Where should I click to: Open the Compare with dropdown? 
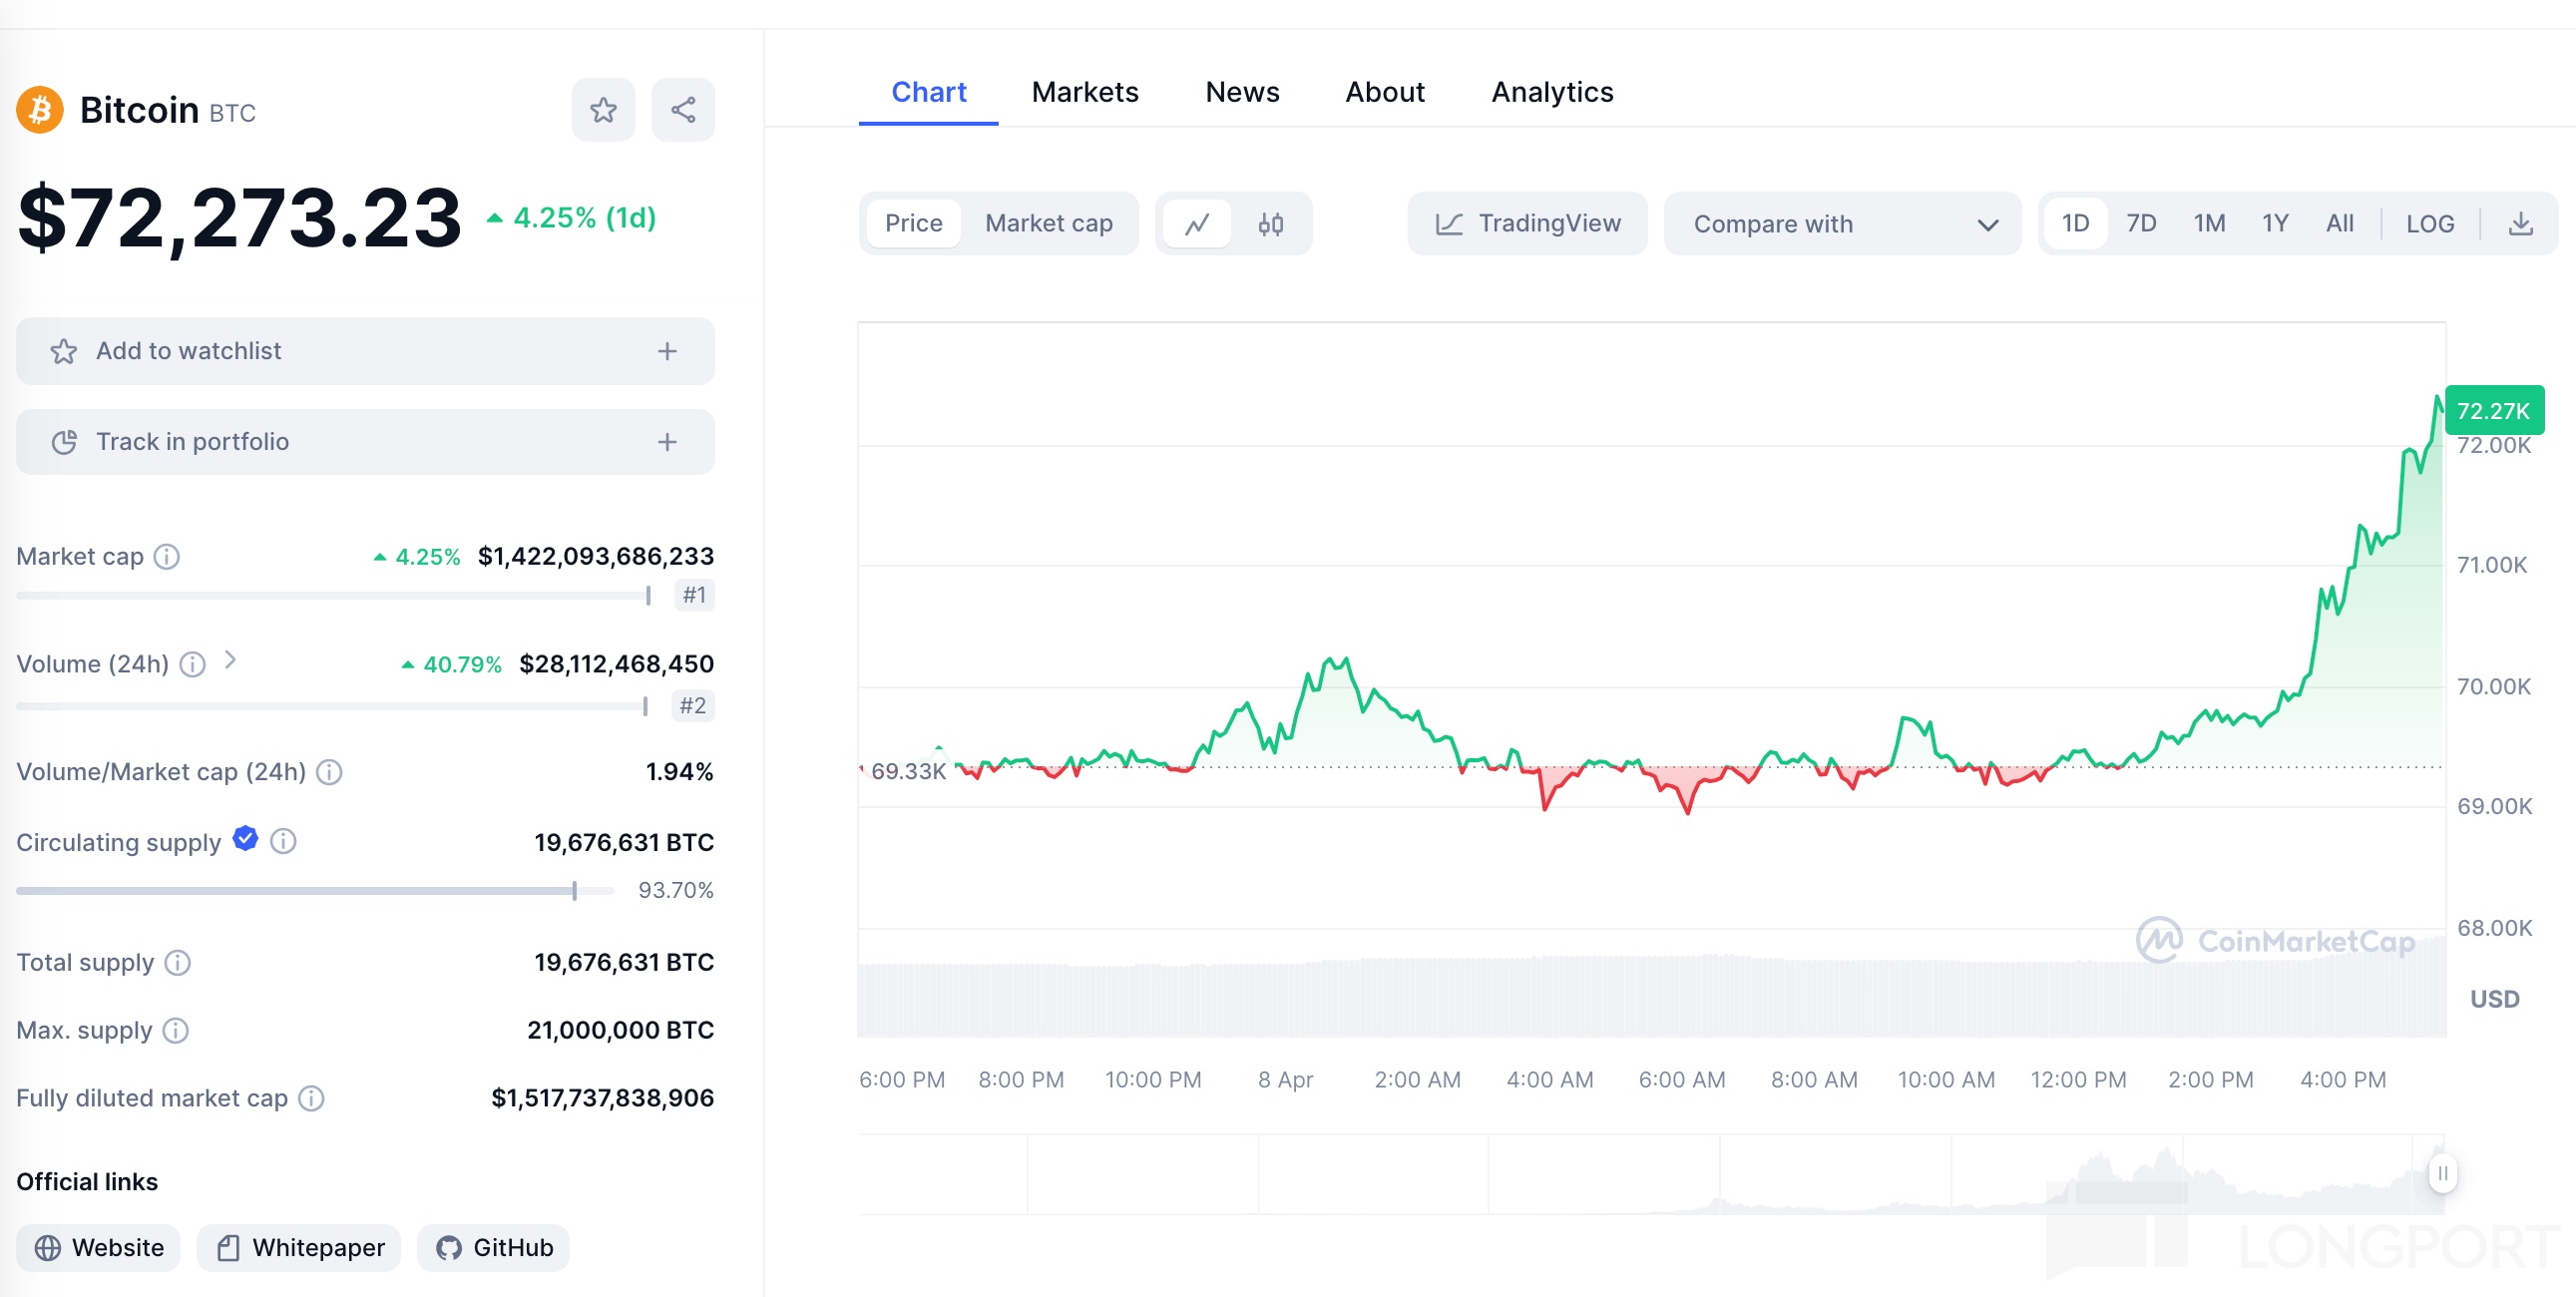tap(1843, 224)
